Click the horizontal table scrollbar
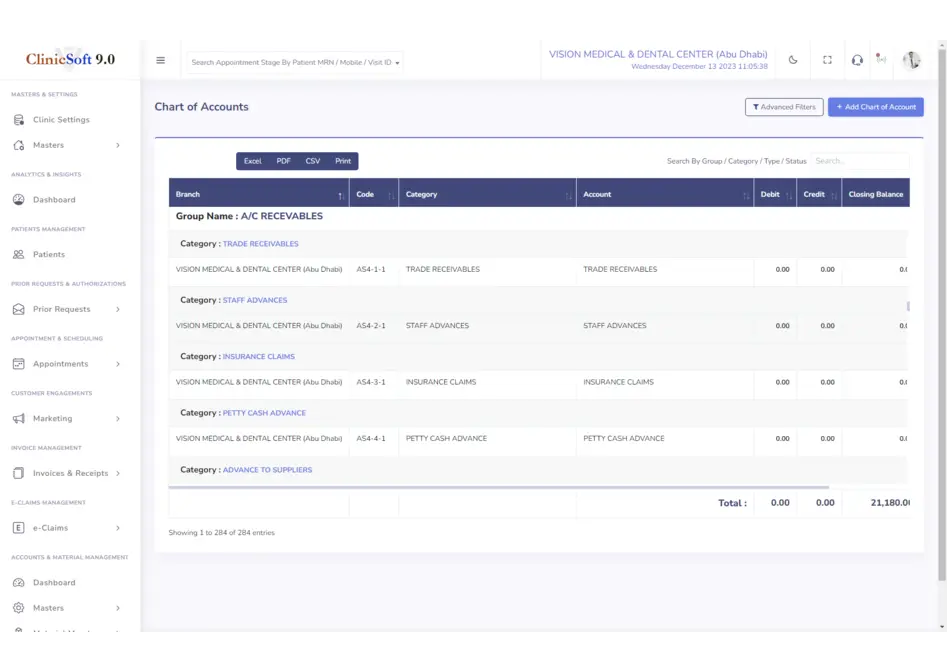This screenshot has width=947, height=672. coord(500,487)
